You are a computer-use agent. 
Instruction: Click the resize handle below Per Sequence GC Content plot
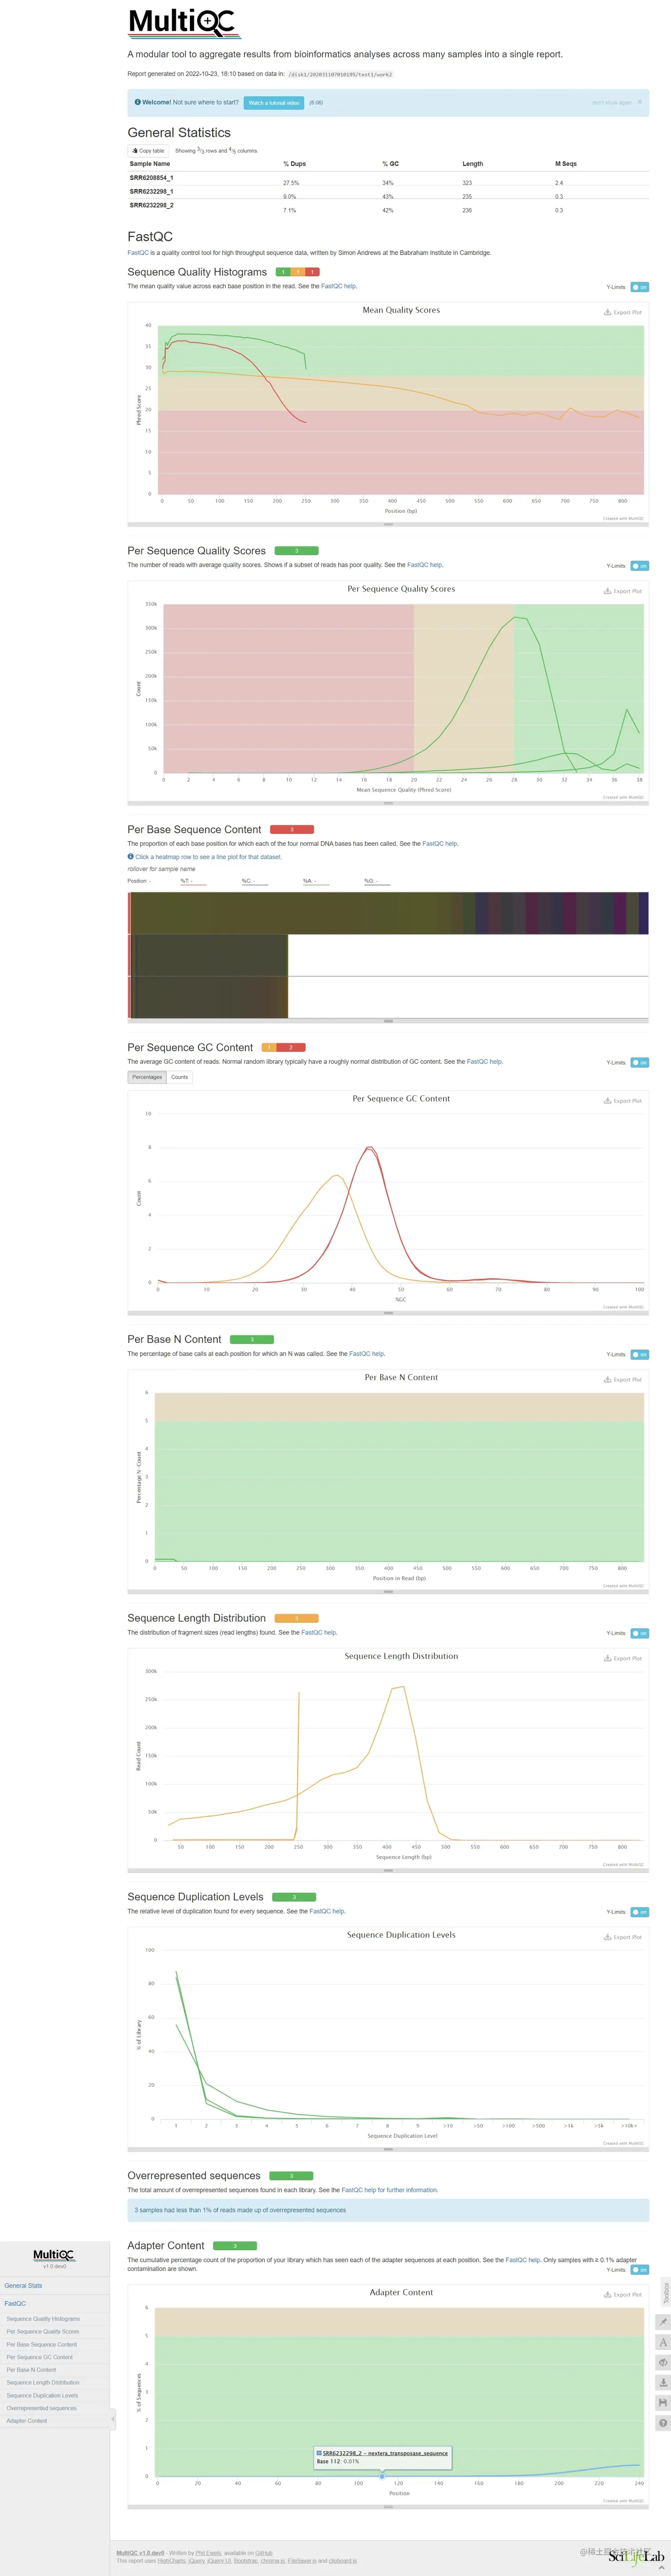coord(388,1313)
